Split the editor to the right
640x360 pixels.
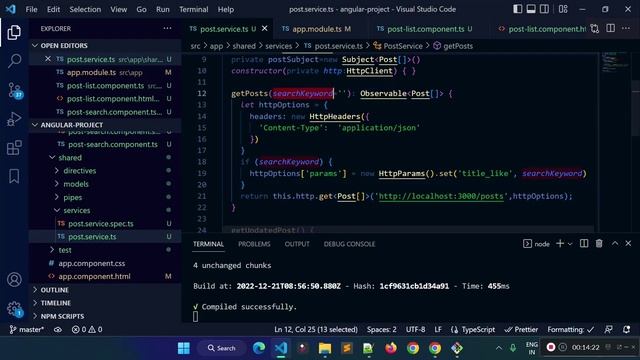(x=611, y=28)
